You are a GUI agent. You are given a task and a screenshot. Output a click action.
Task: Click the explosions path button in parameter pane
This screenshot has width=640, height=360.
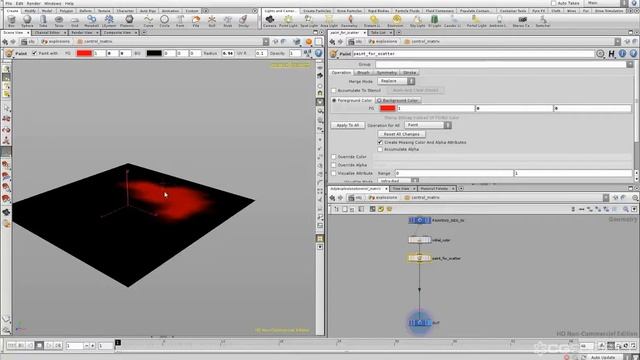tap(383, 41)
